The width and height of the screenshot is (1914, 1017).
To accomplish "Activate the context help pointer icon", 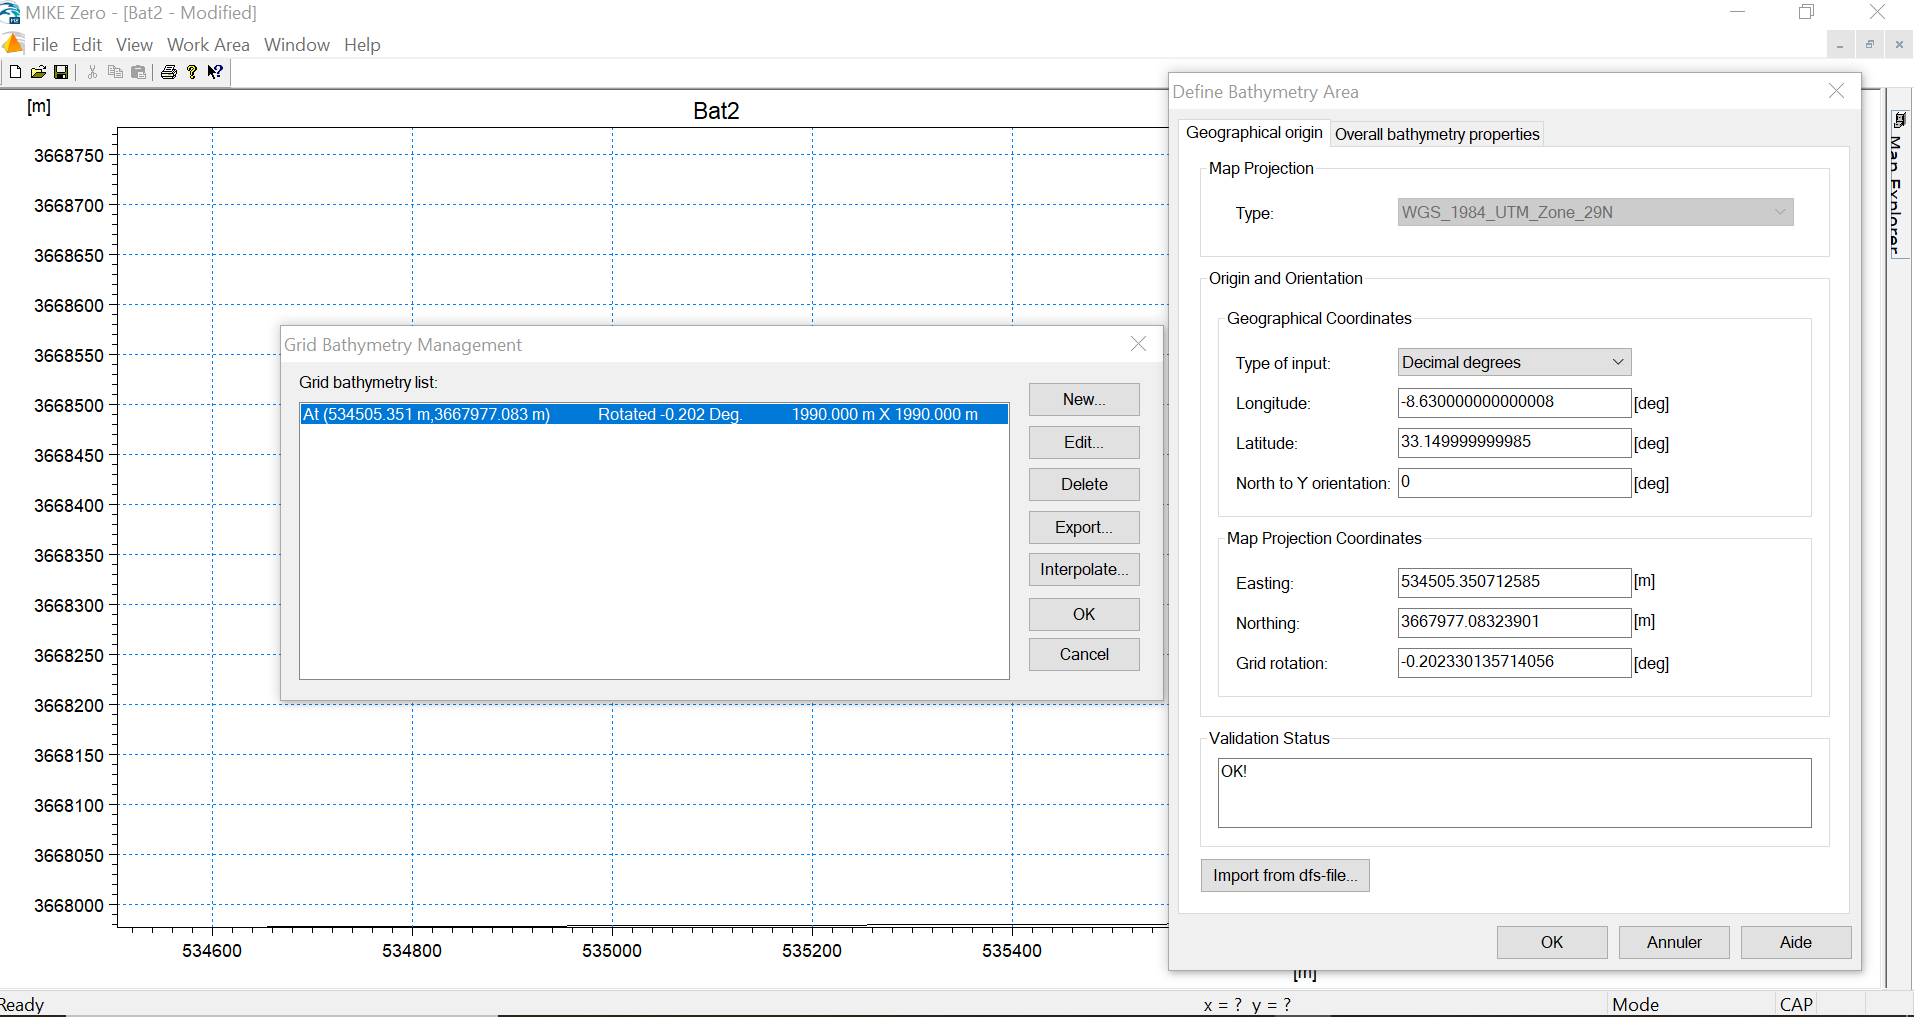I will [x=215, y=72].
